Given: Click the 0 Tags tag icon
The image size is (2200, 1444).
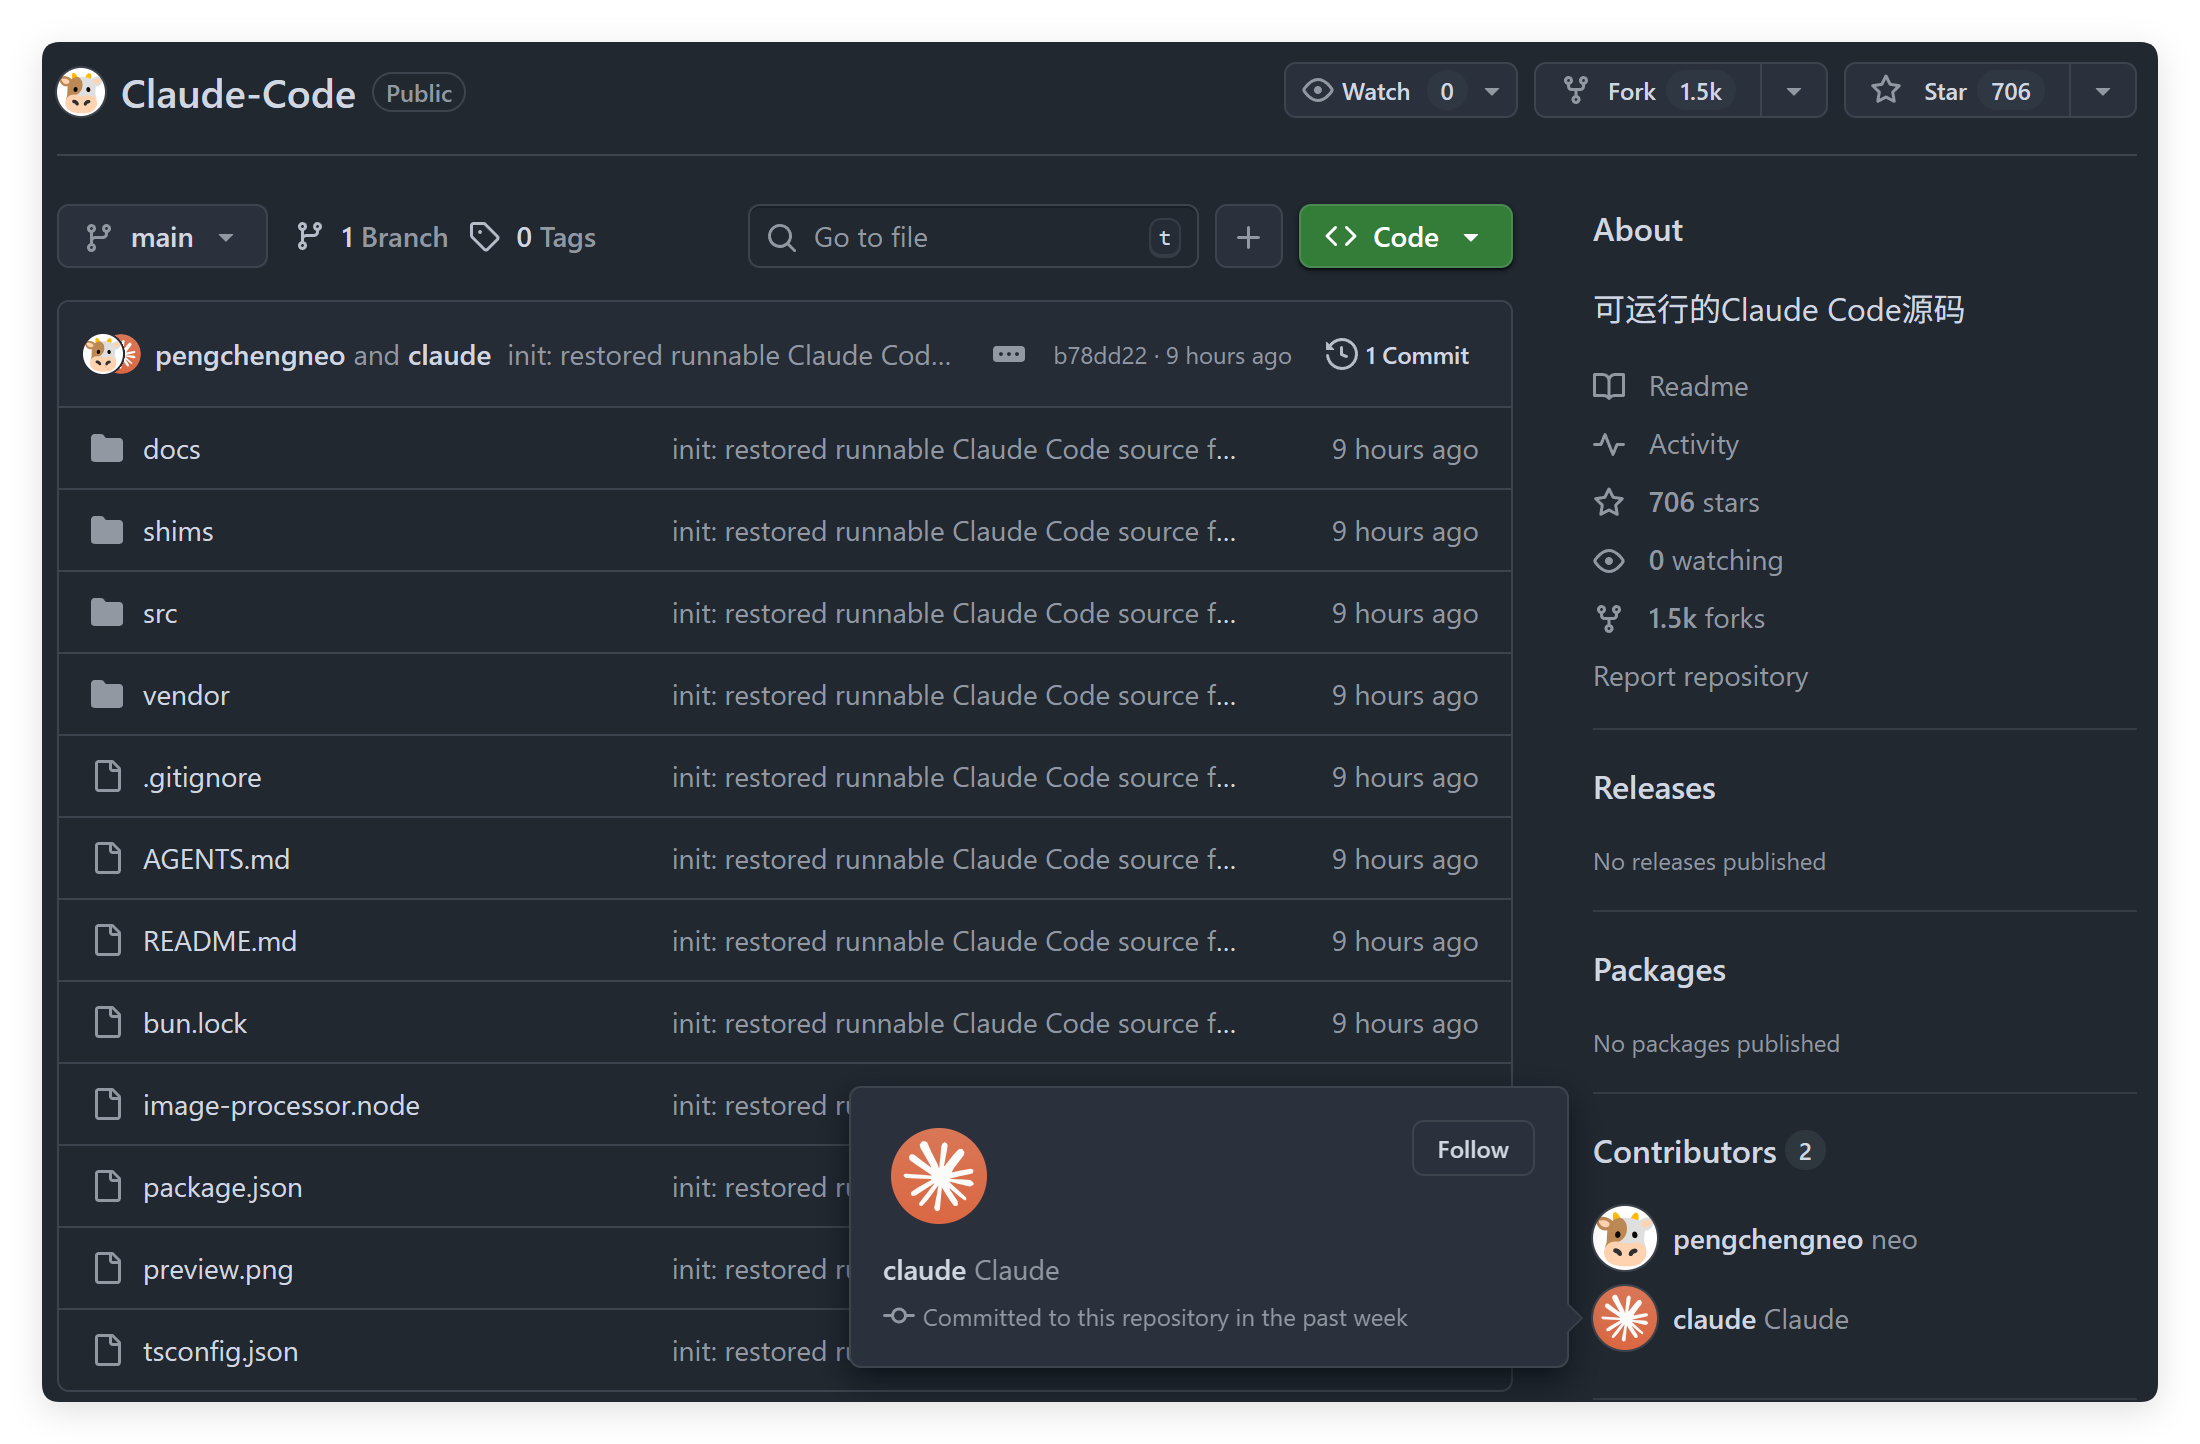Looking at the screenshot, I should 485,237.
